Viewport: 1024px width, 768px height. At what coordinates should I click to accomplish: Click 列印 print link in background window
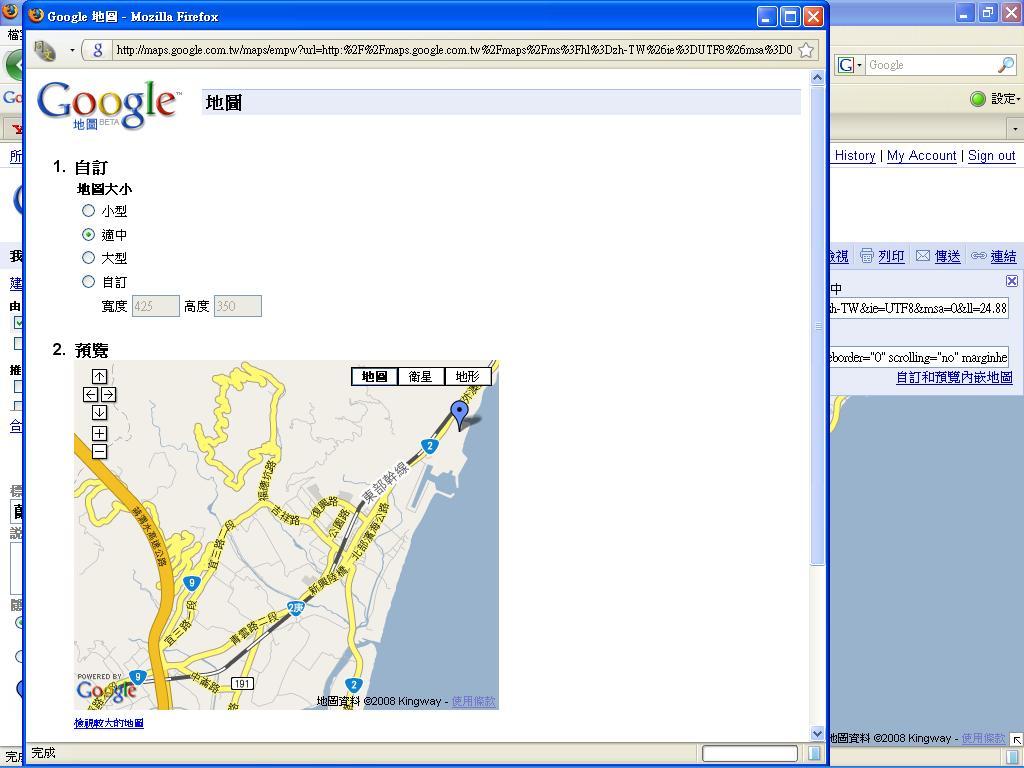click(x=891, y=256)
